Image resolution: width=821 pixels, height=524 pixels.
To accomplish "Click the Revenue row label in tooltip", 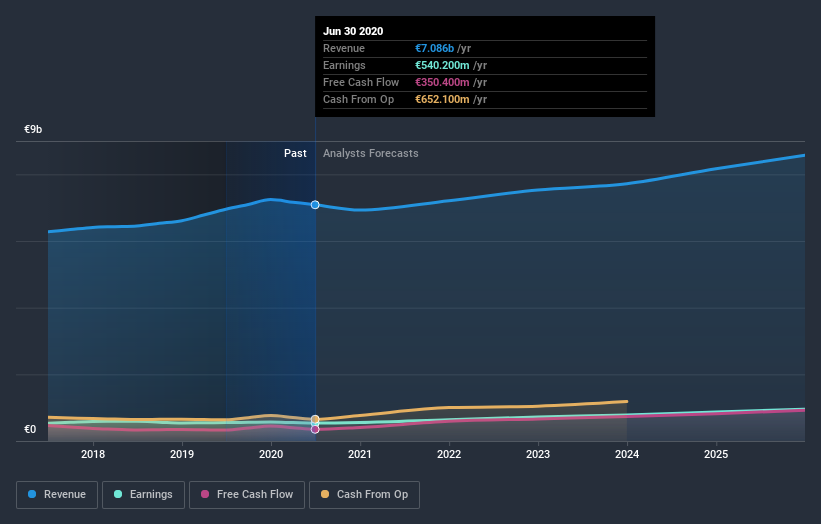I will click(344, 48).
